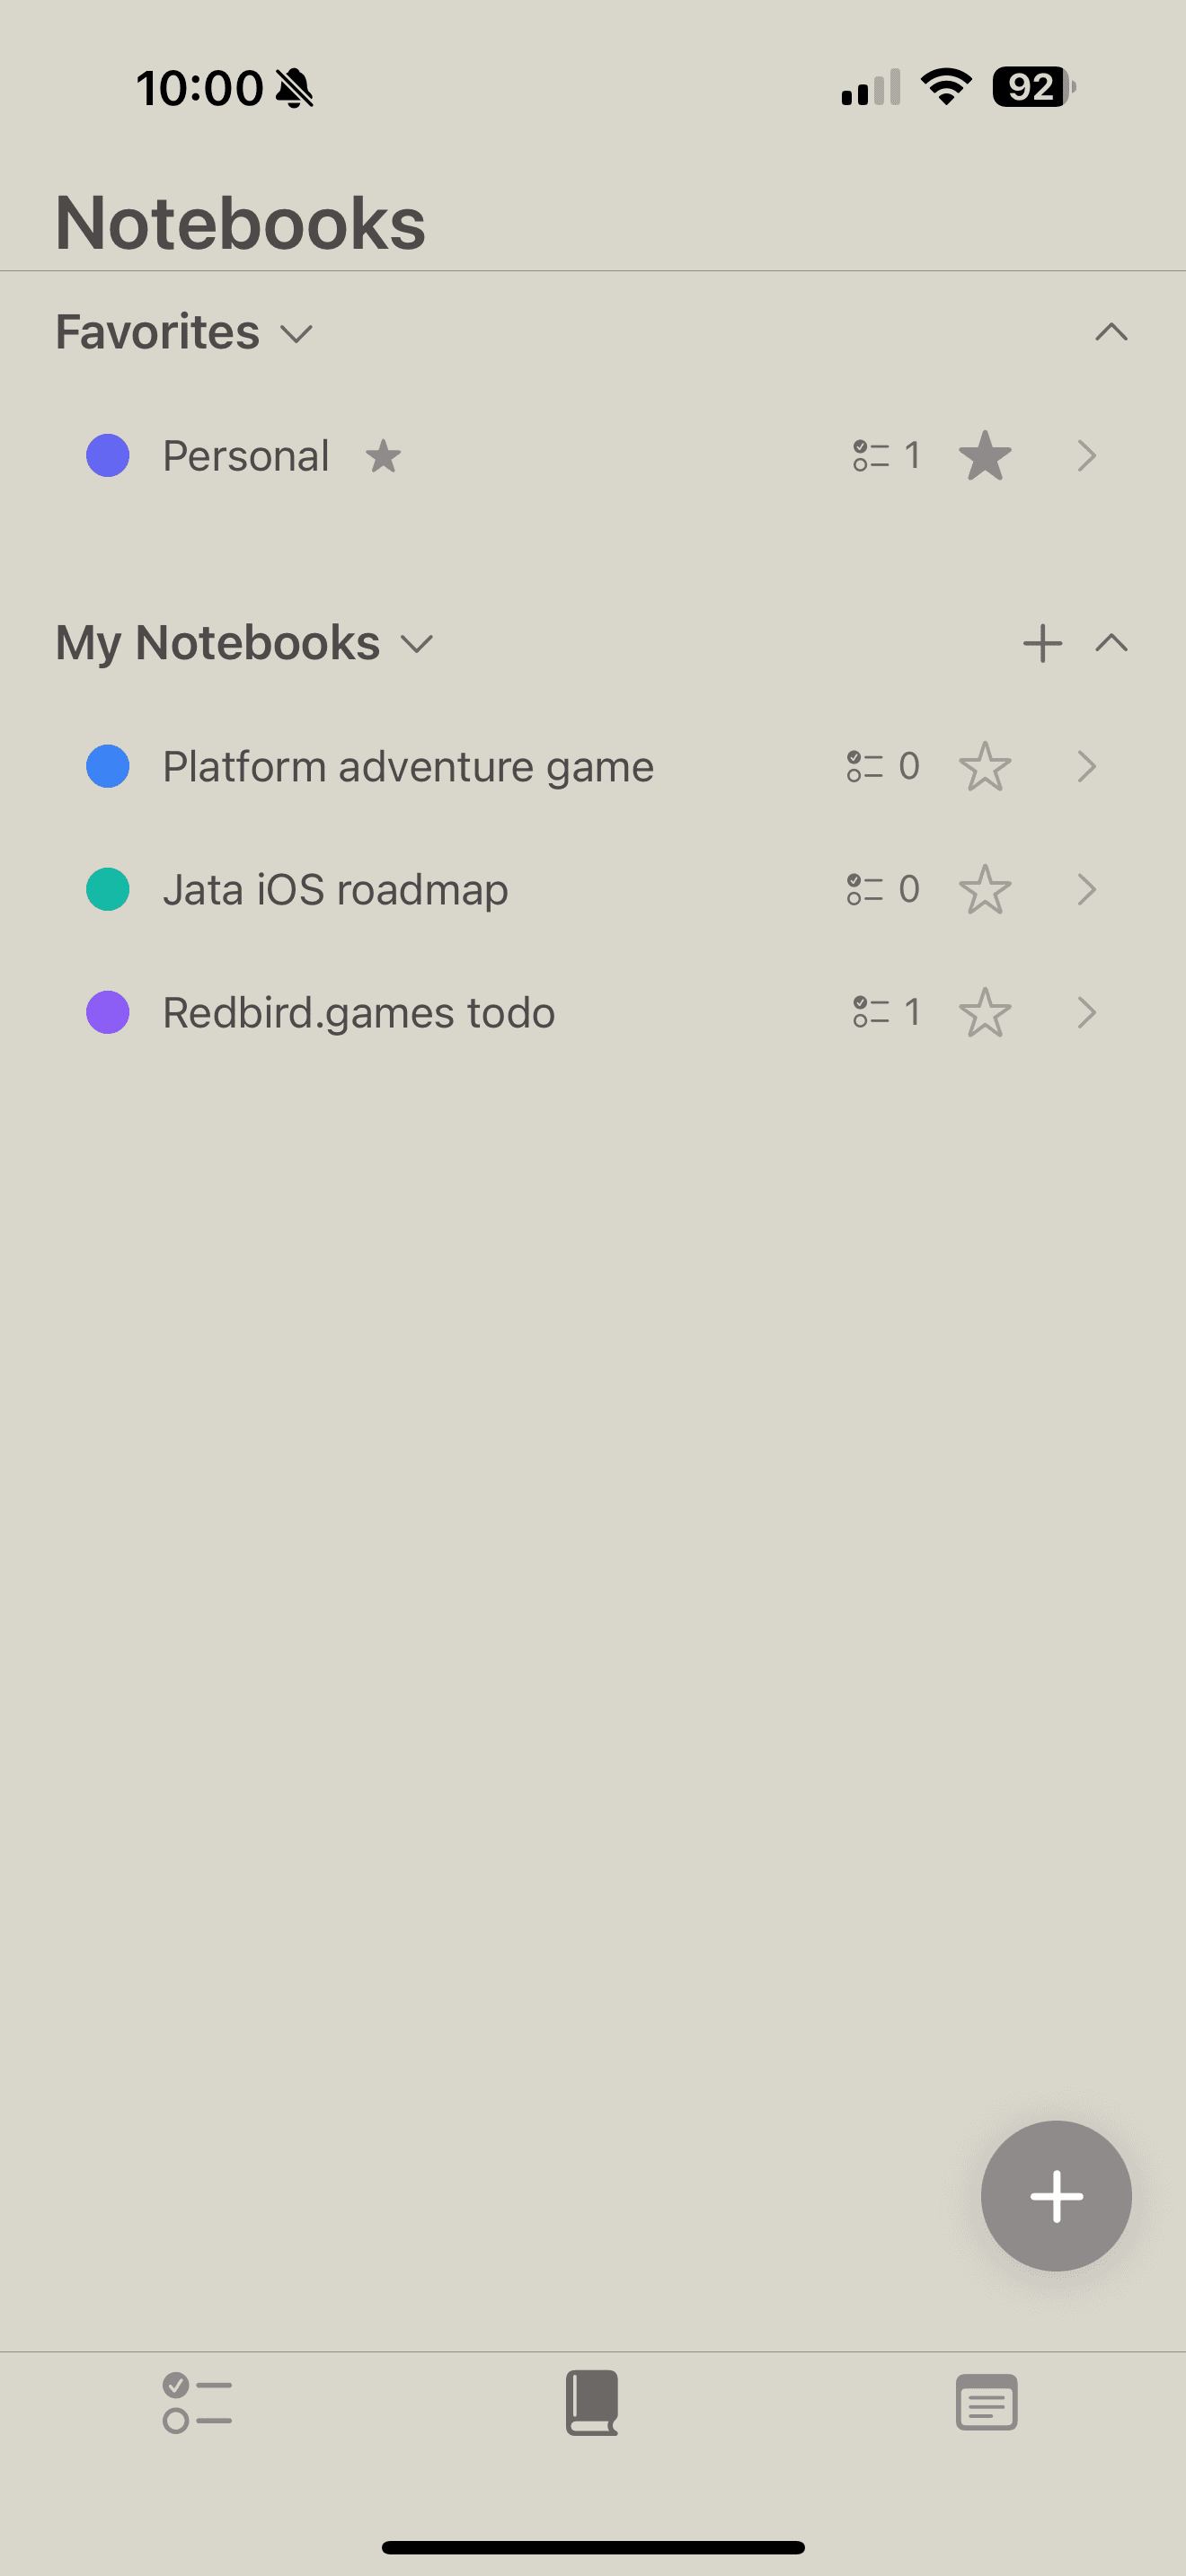Screen dimensions: 1186x2576
Task: Unfavorite the Personal notebook
Action: pos(985,456)
